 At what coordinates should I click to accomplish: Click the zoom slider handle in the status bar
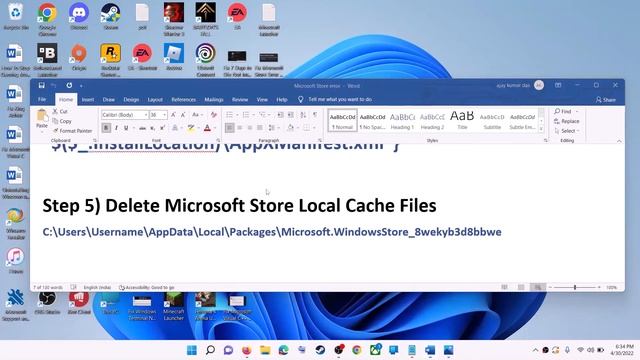575,287
